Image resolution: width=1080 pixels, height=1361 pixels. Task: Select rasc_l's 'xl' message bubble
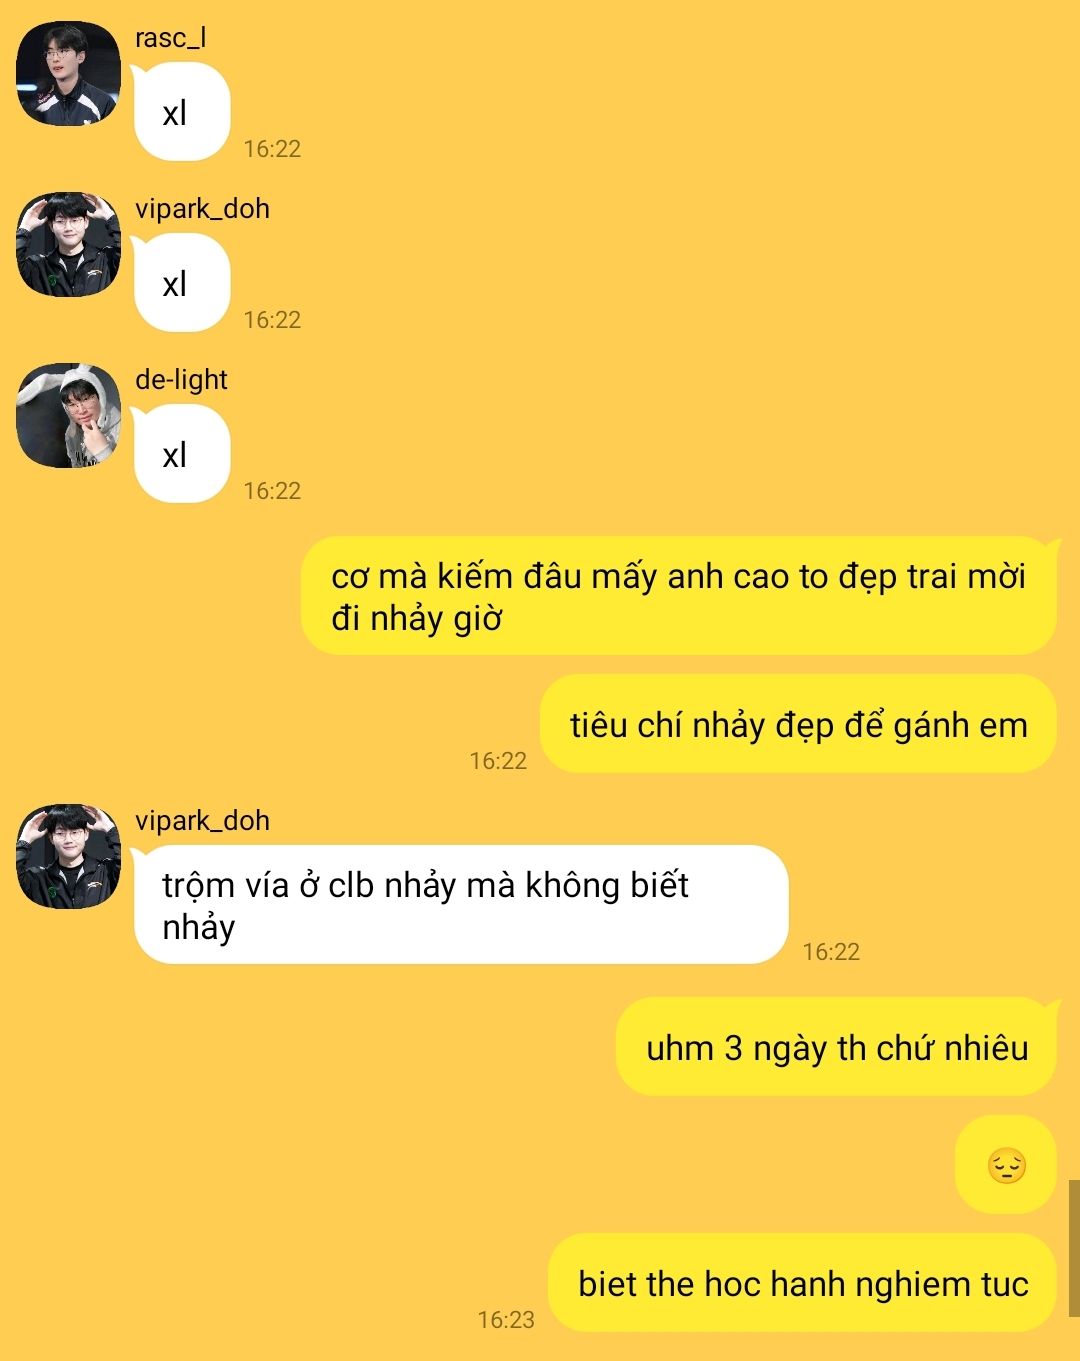(x=182, y=112)
